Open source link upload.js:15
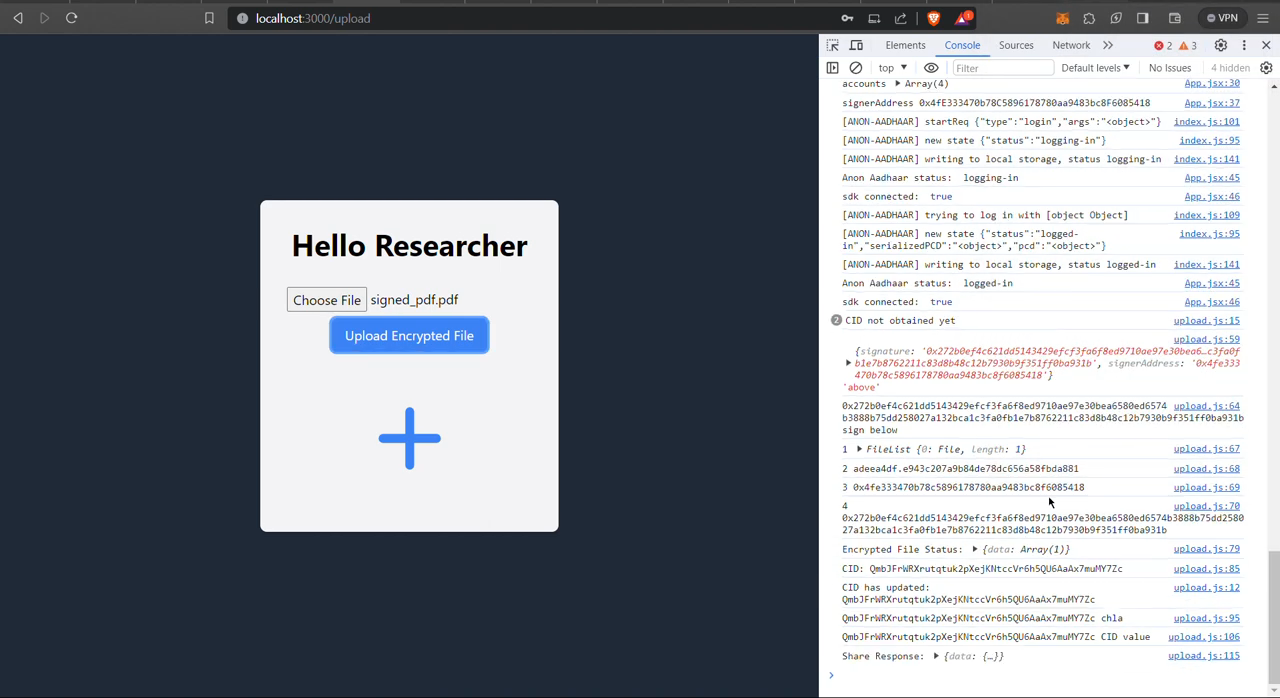 coord(1206,321)
